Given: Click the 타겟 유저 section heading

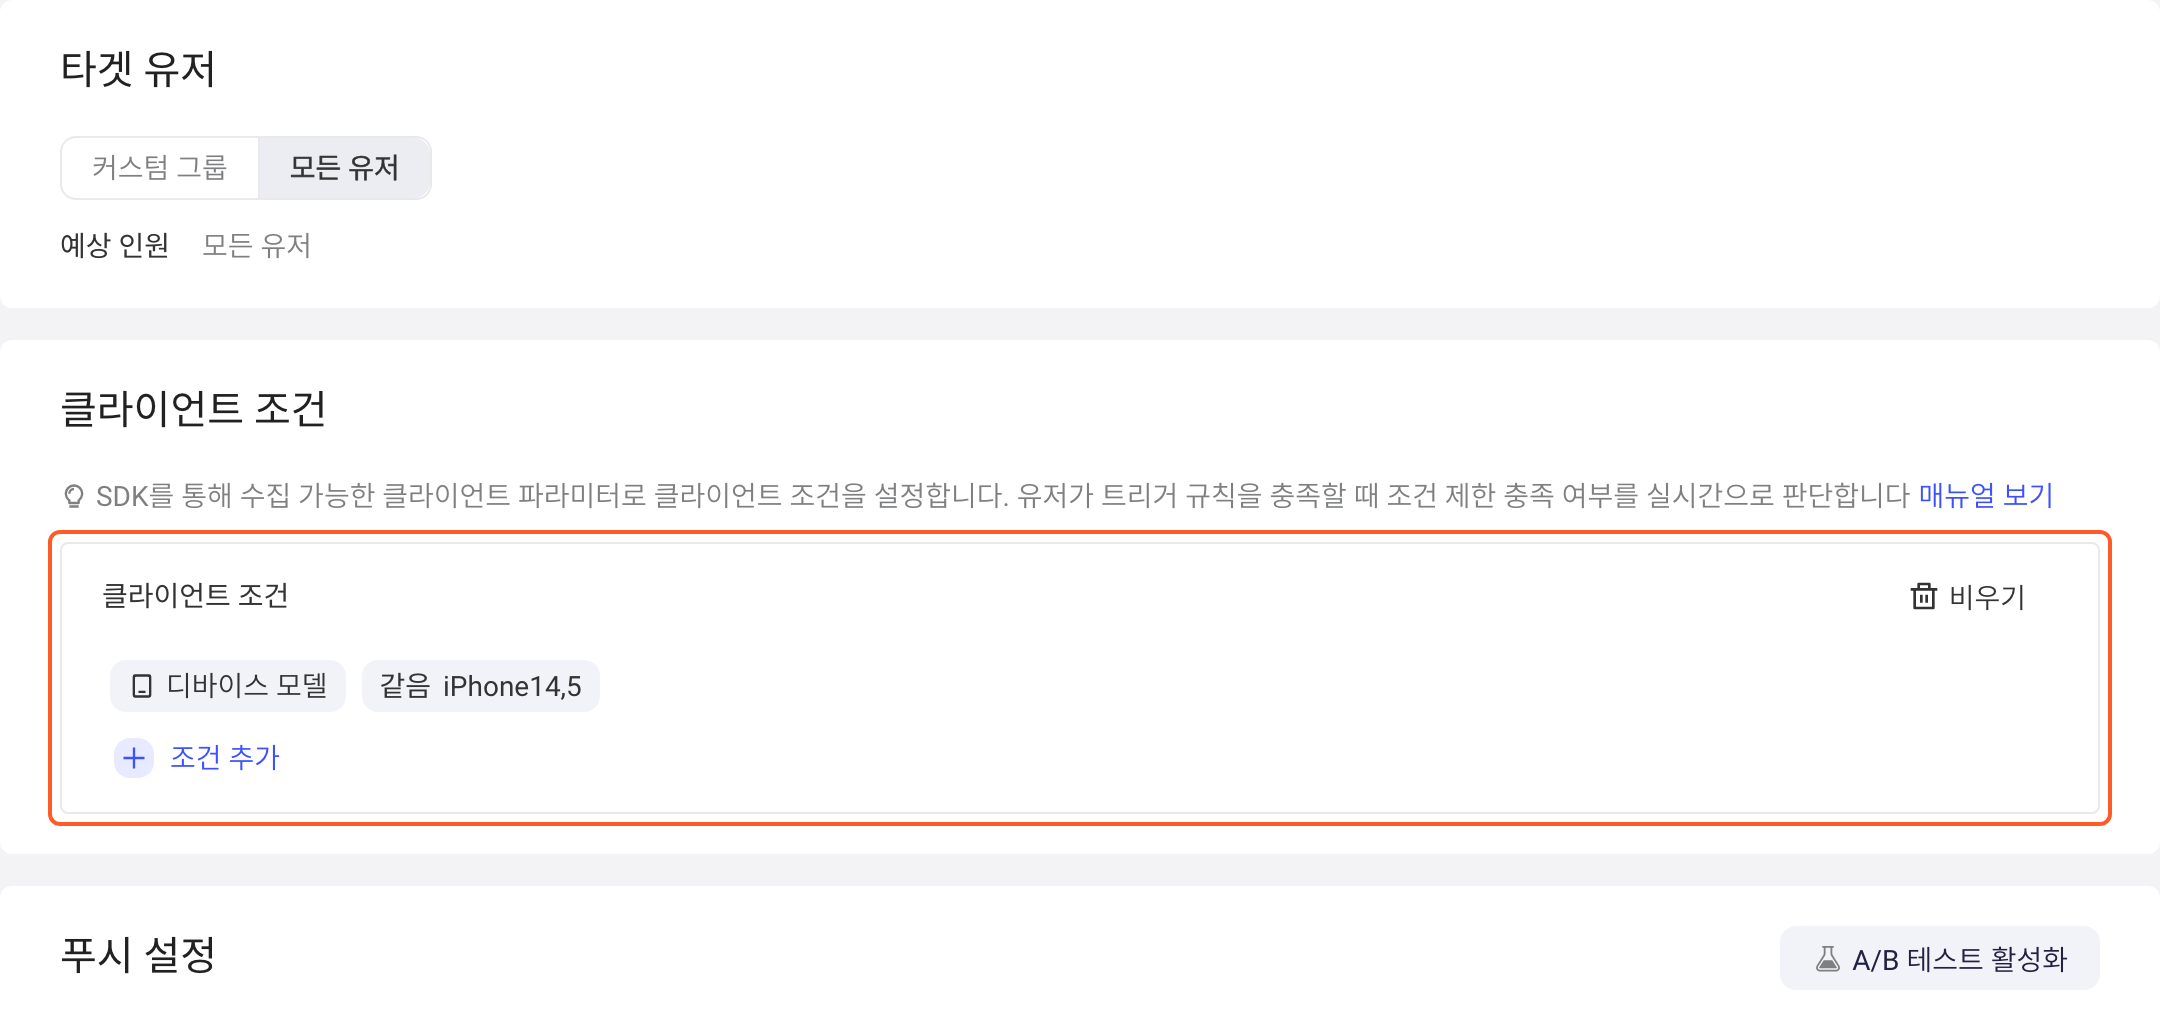Looking at the screenshot, I should pyautogui.click(x=138, y=69).
